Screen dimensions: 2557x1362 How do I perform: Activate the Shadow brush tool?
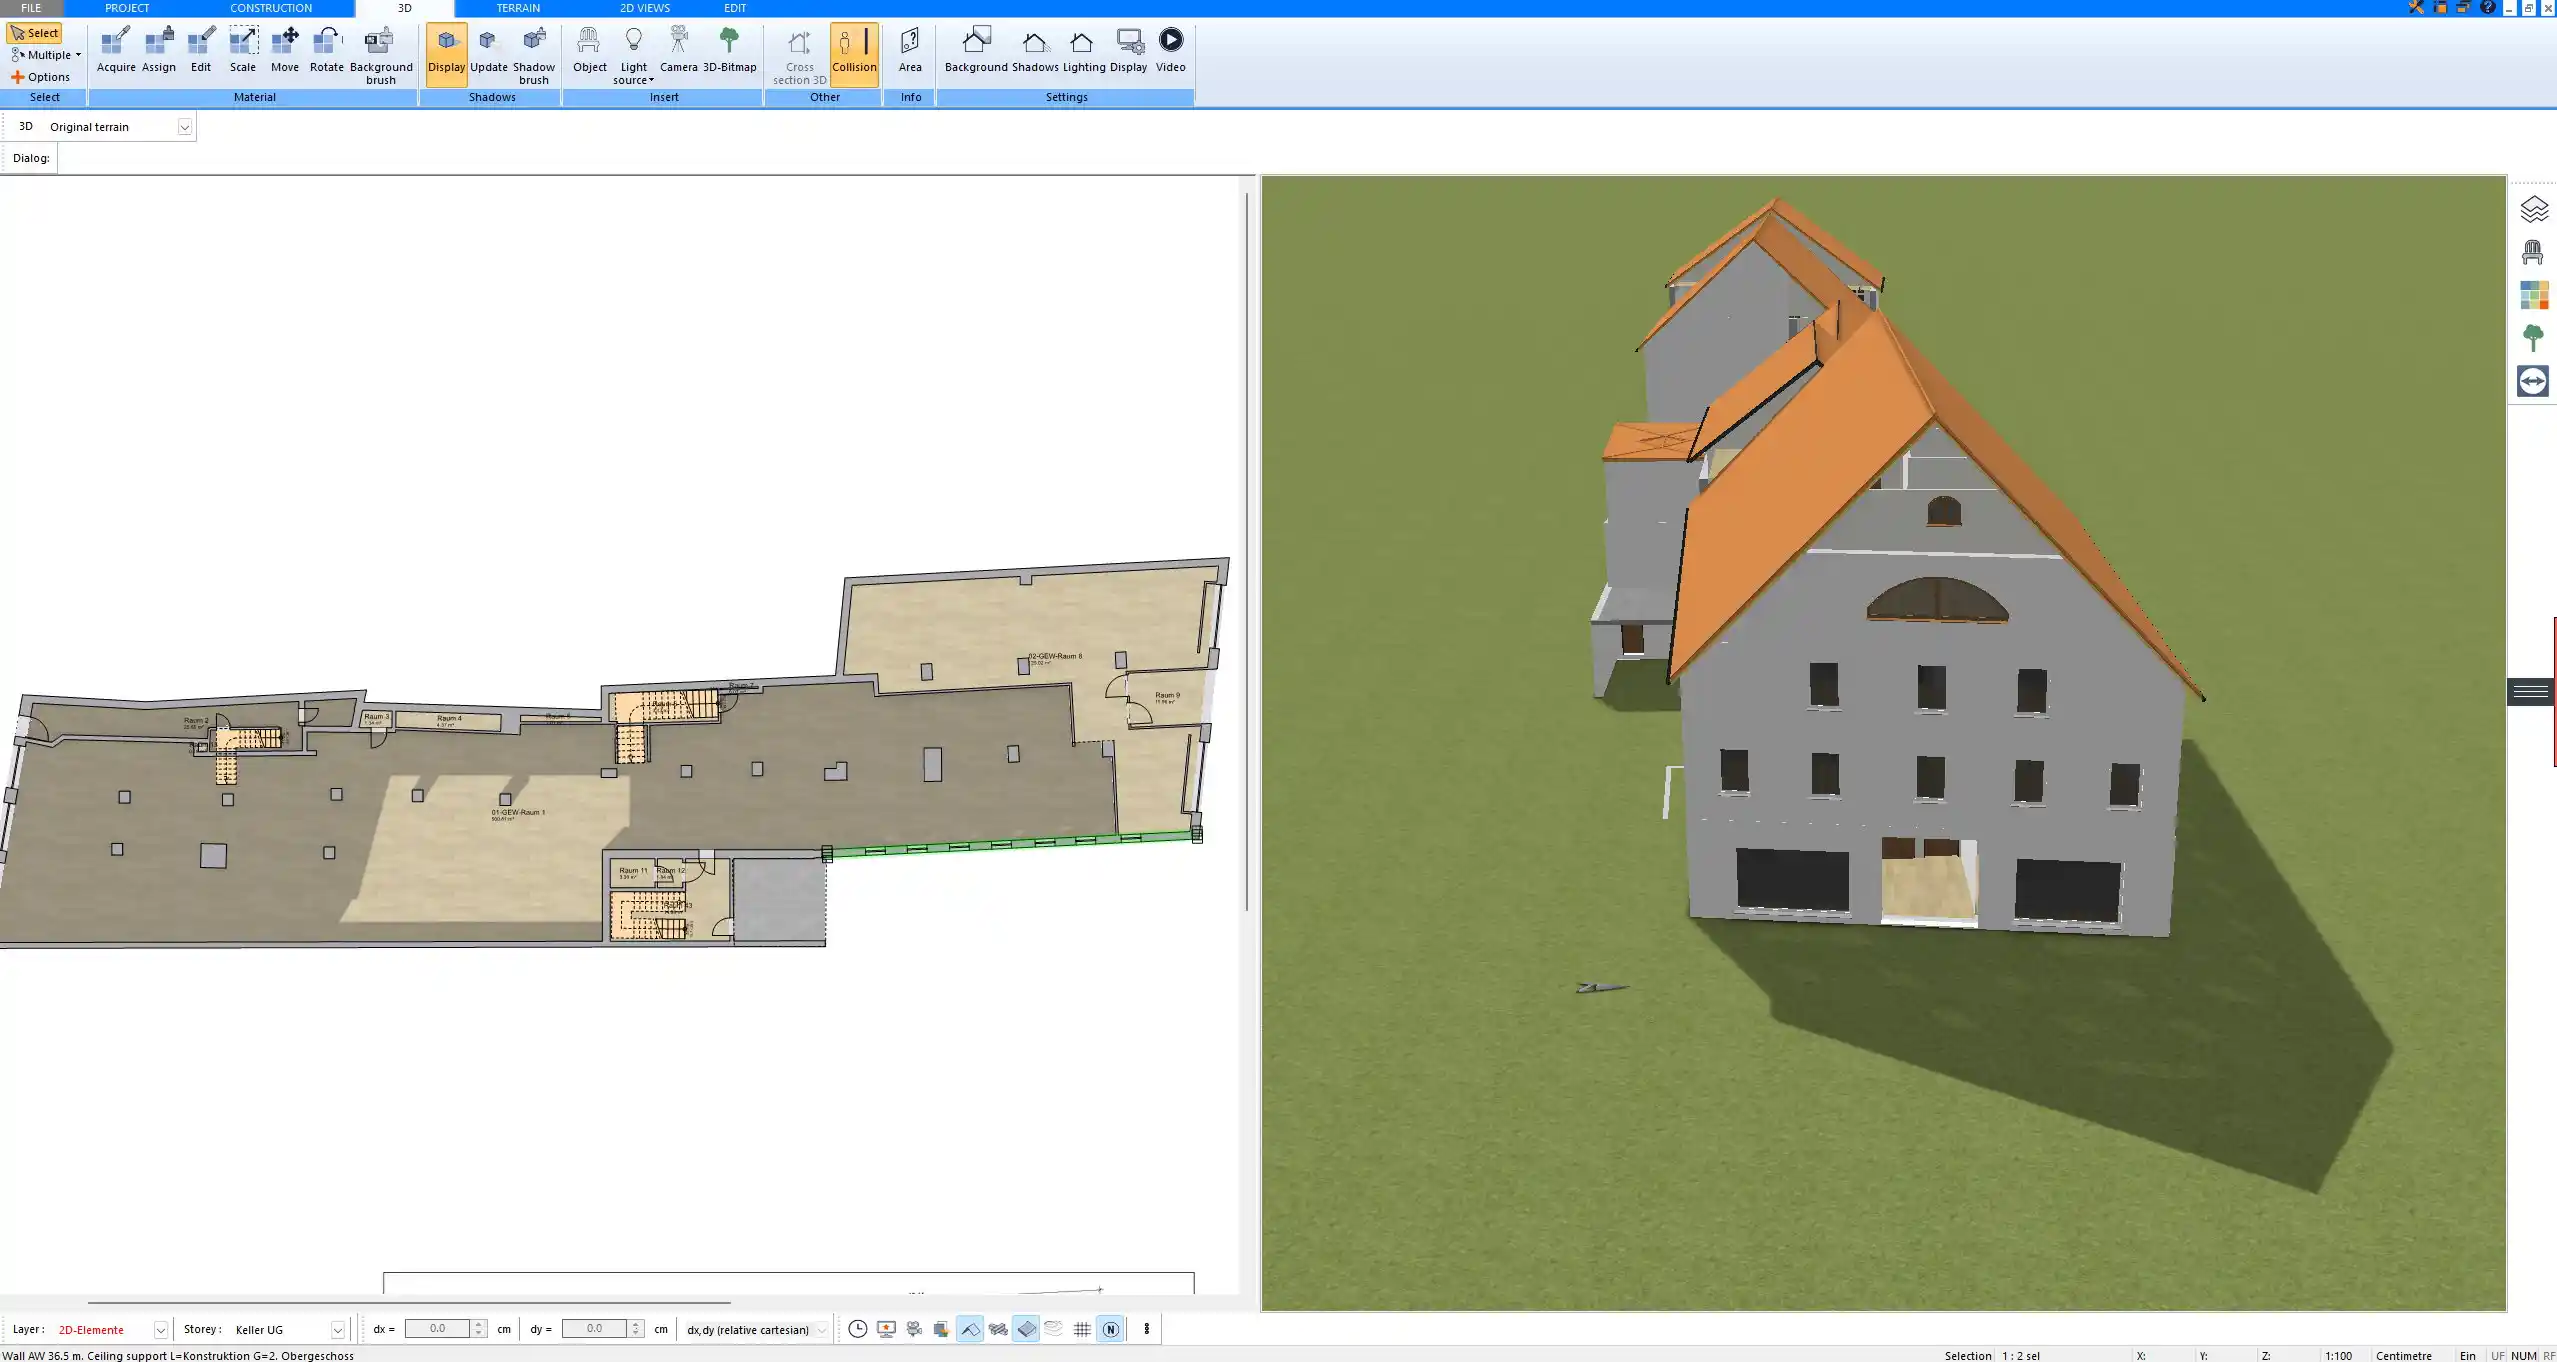coord(534,56)
